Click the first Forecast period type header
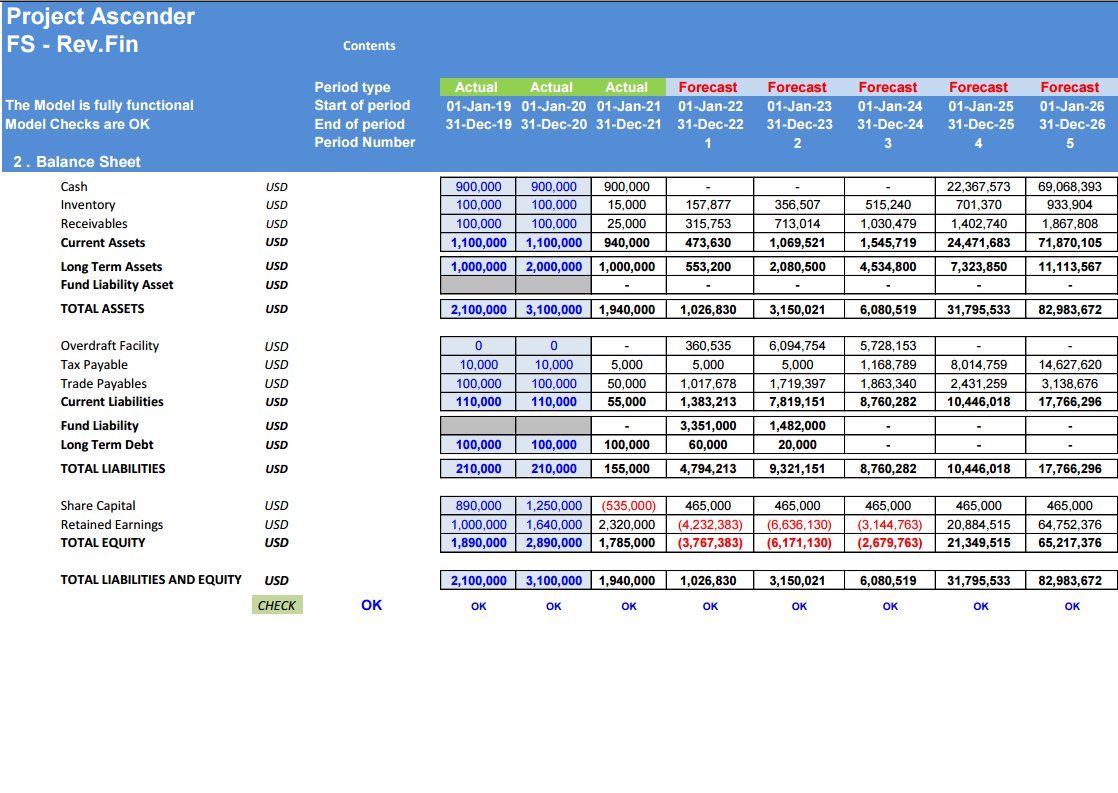This screenshot has width=1118, height=793. click(707, 87)
